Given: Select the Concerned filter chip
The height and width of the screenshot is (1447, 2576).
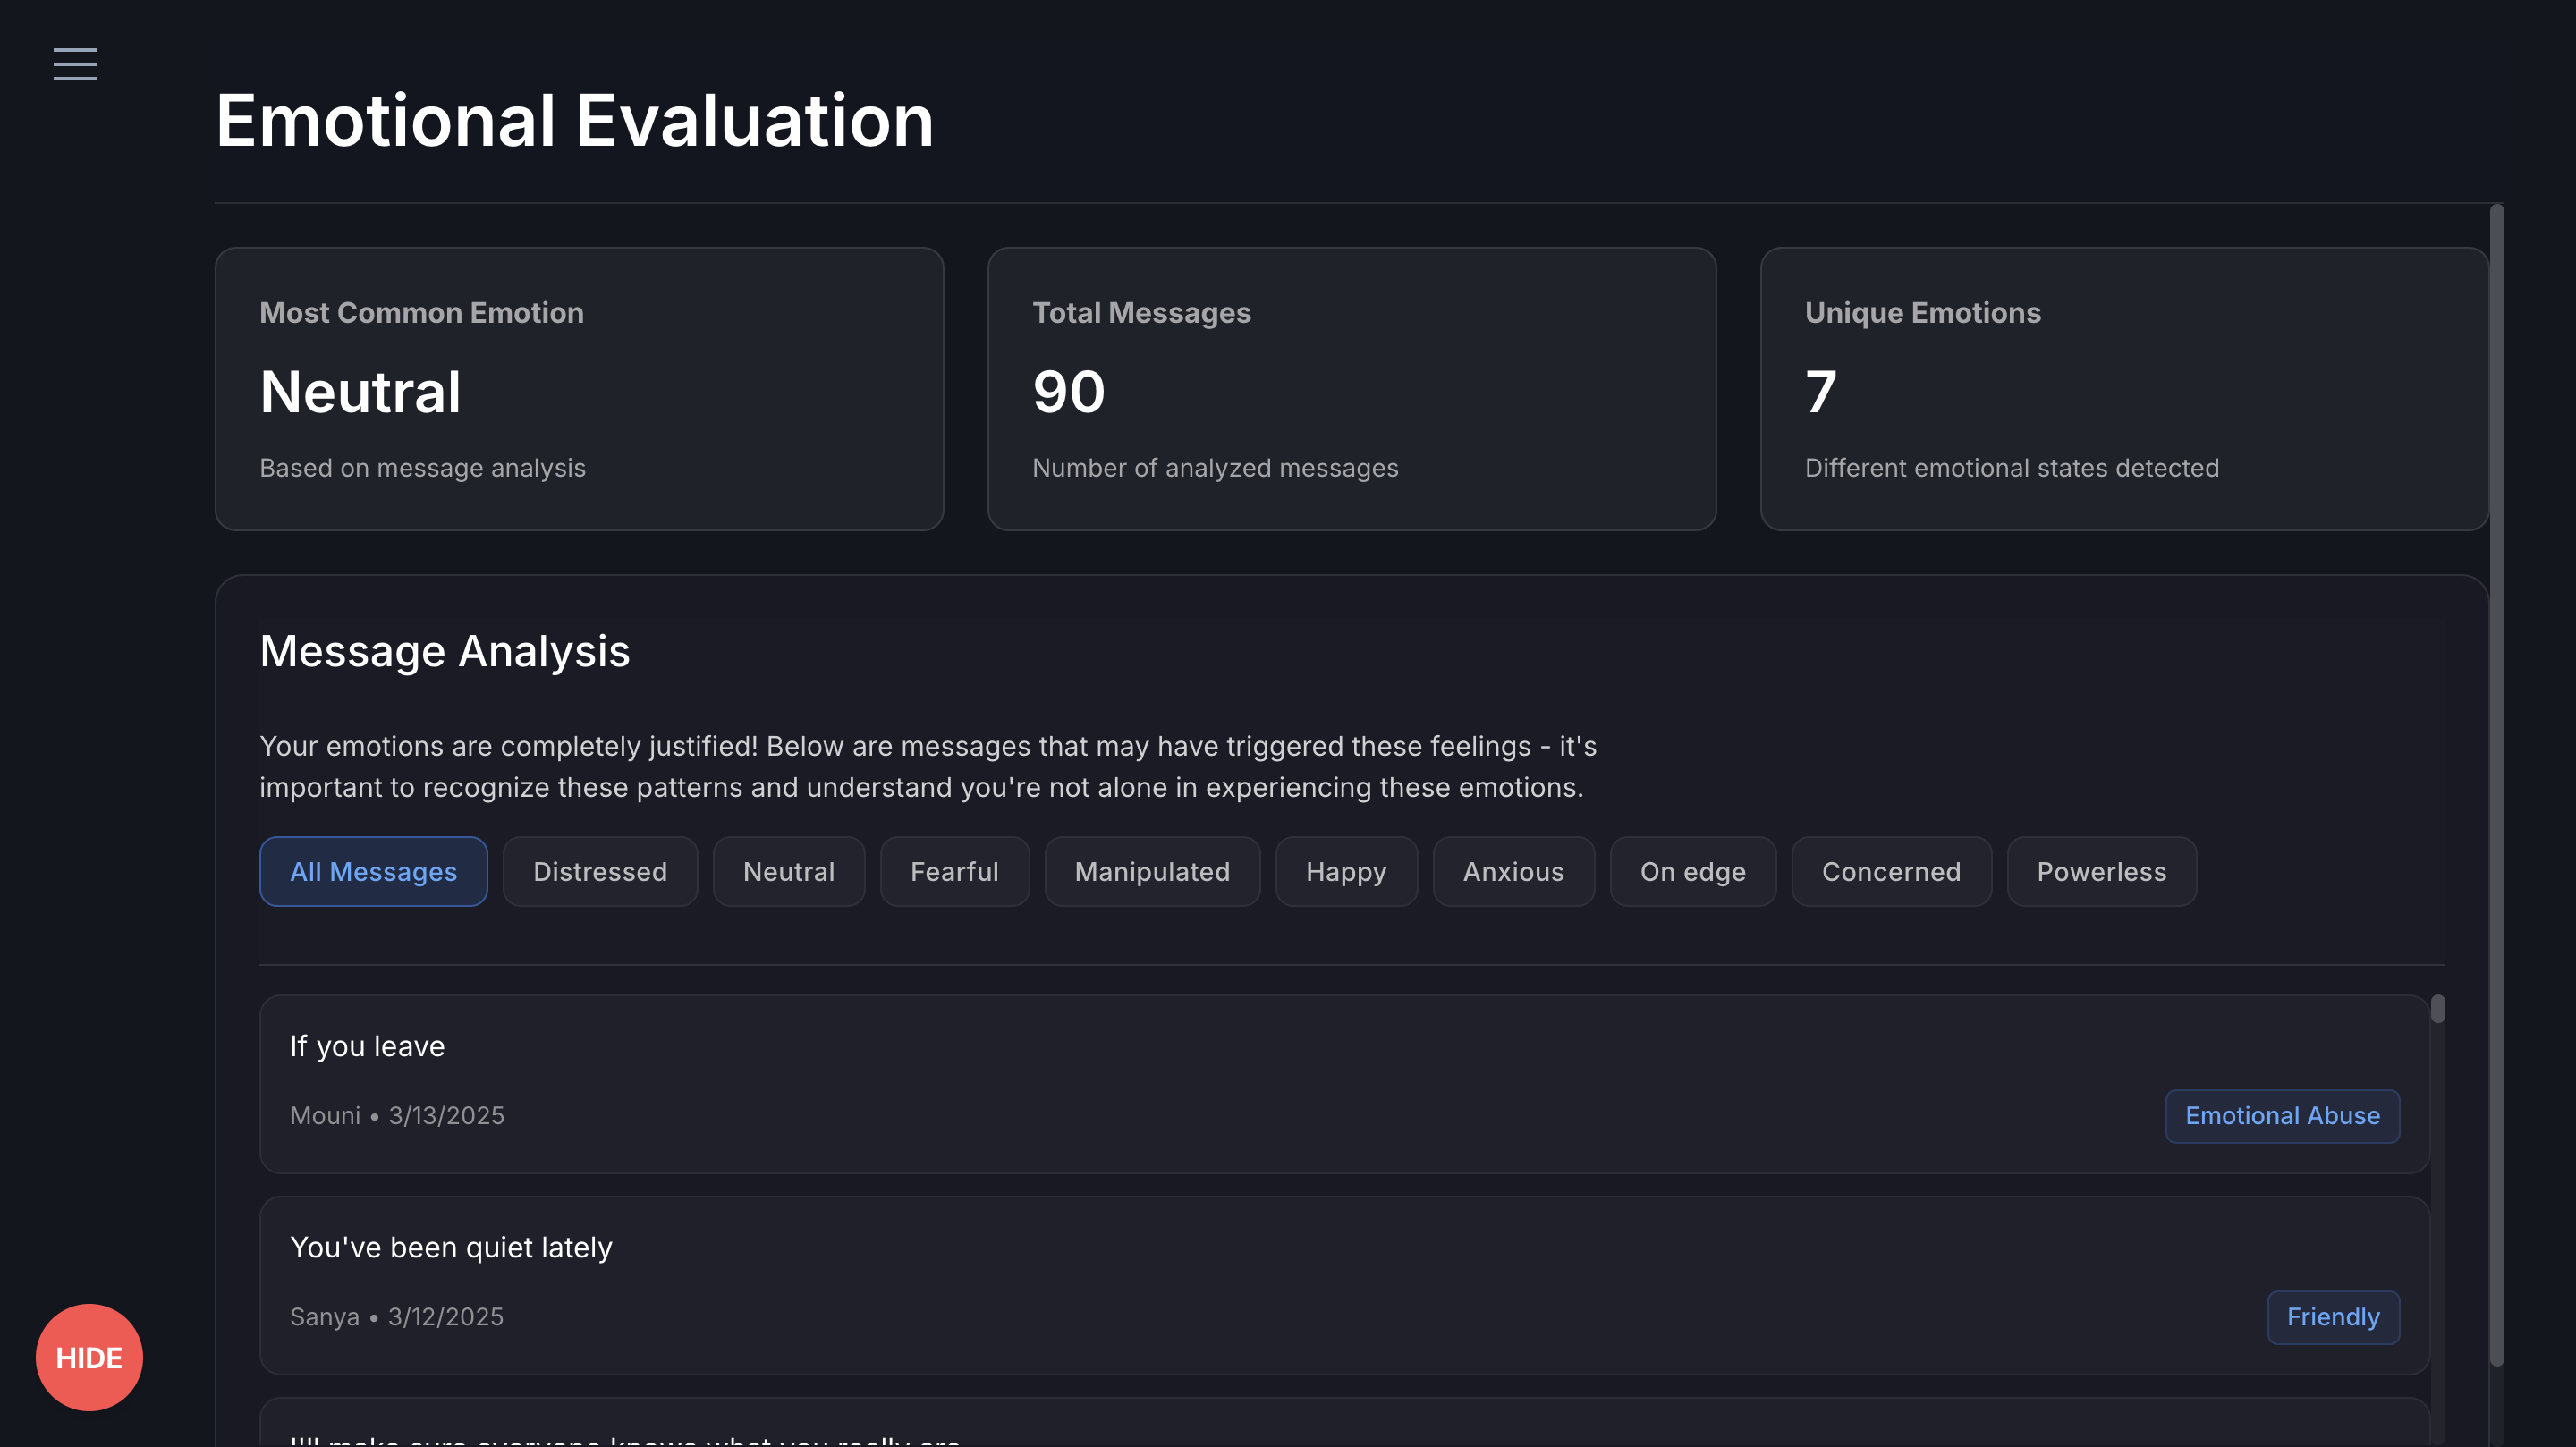Looking at the screenshot, I should [x=1890, y=871].
